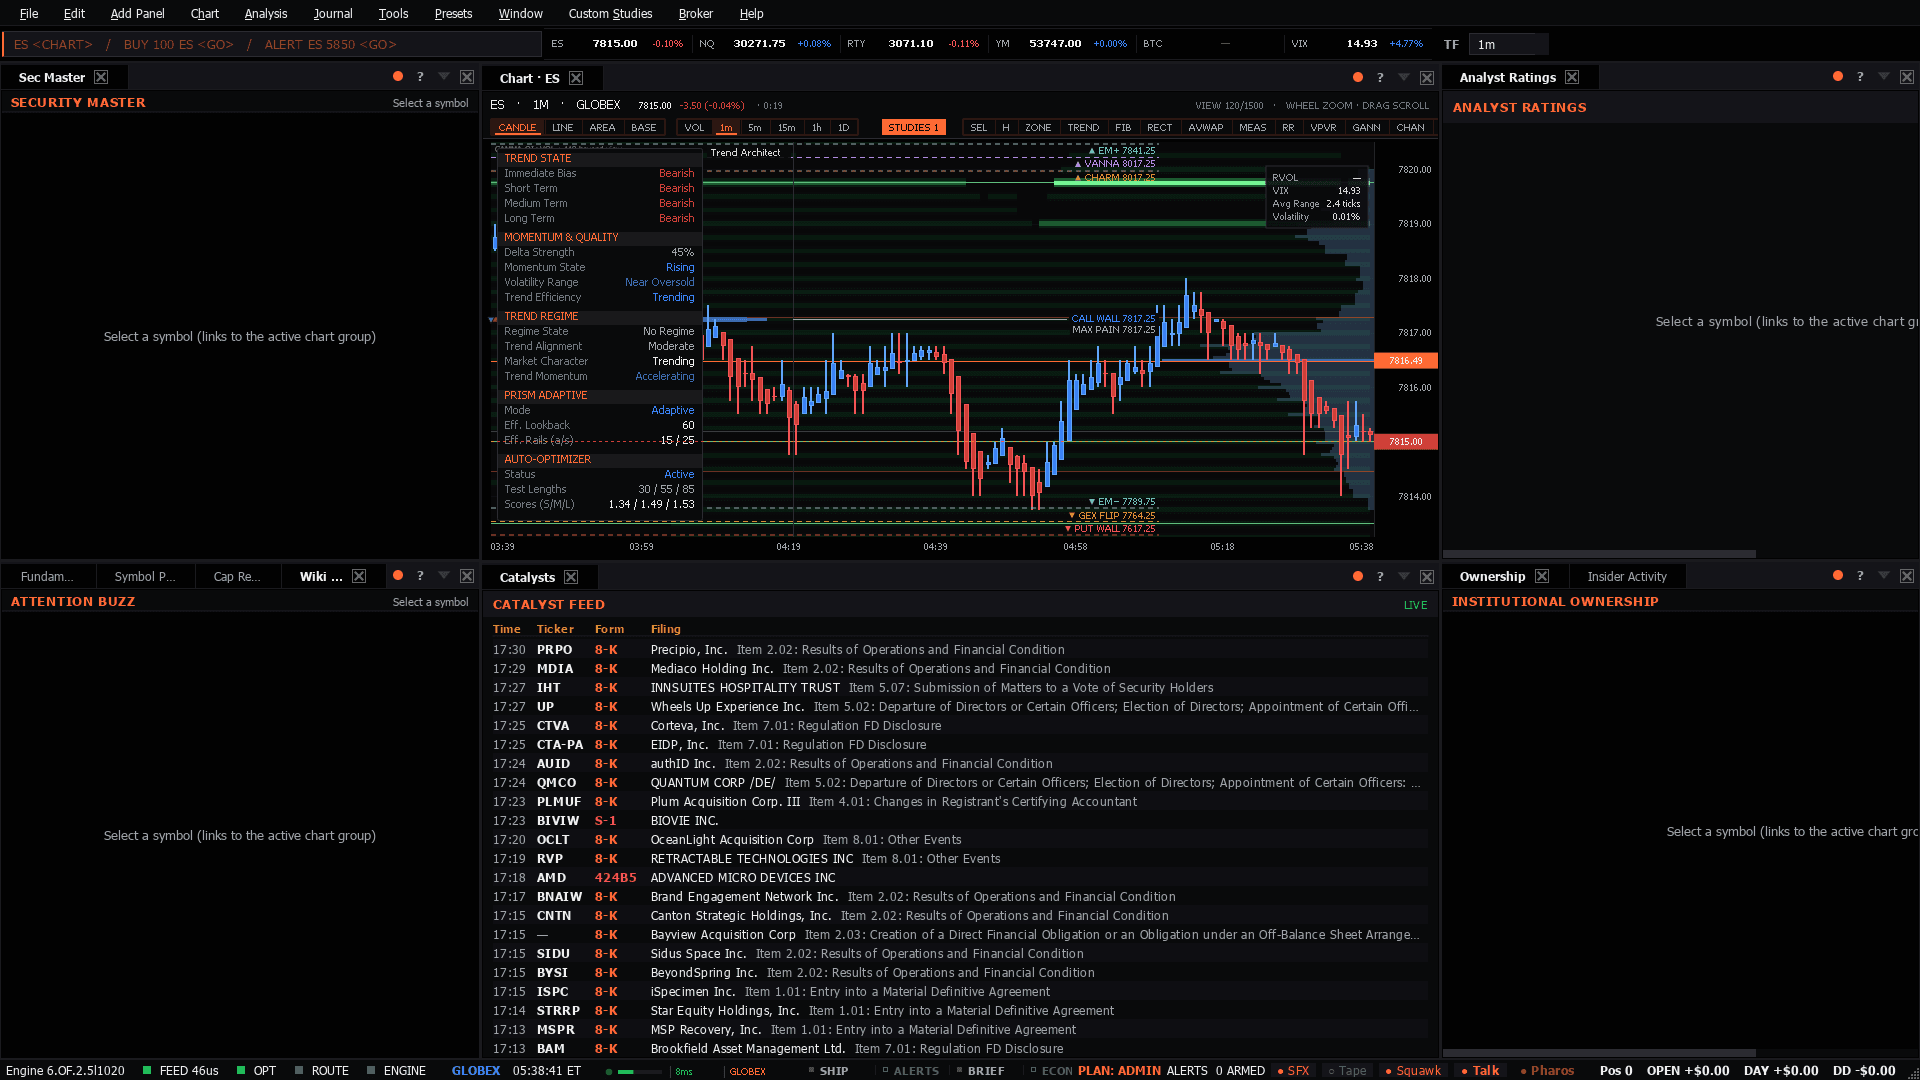This screenshot has height=1080, width=1920.
Task: Click the BRIEF button in status bar
Action: click(979, 1070)
